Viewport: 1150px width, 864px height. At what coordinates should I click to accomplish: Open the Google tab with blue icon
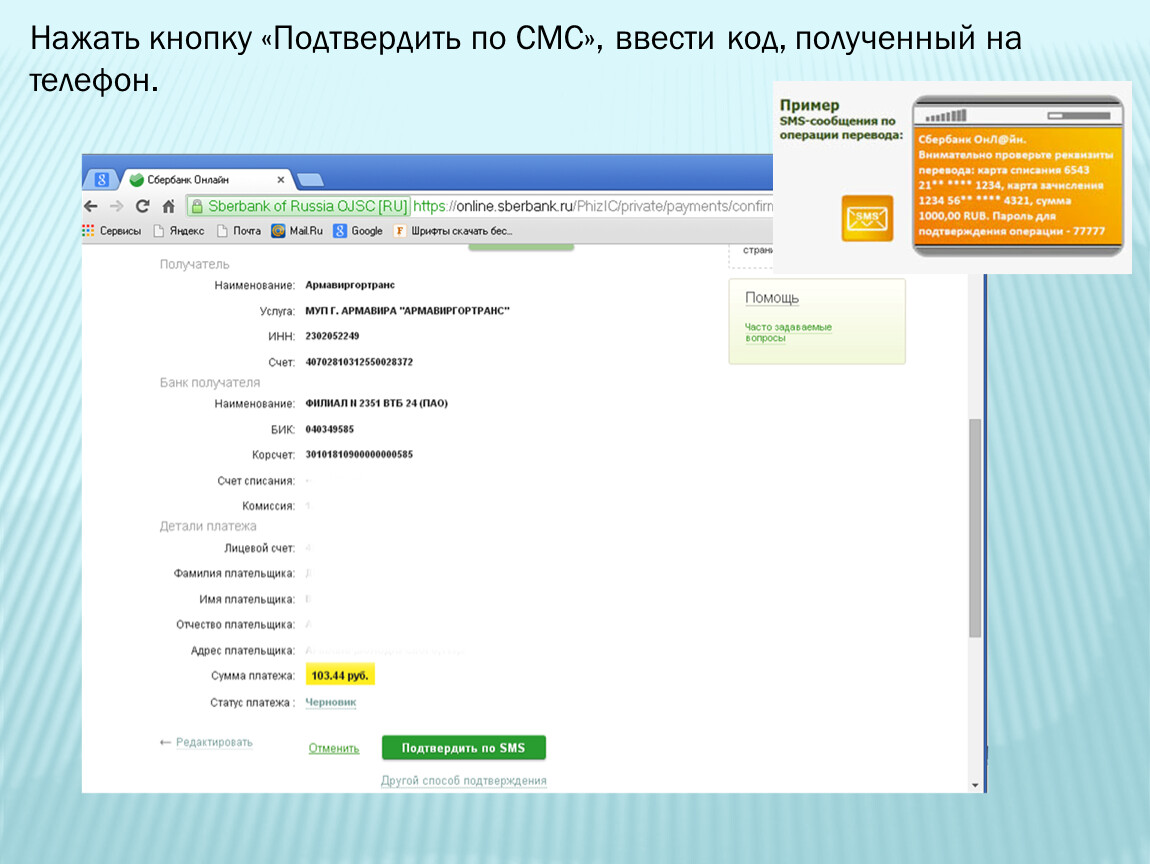click(102, 180)
